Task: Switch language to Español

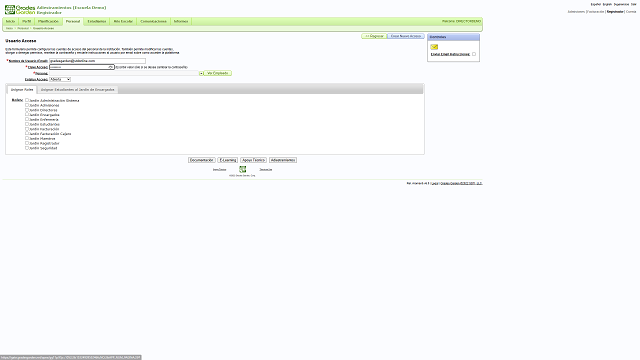Action: (596, 4)
